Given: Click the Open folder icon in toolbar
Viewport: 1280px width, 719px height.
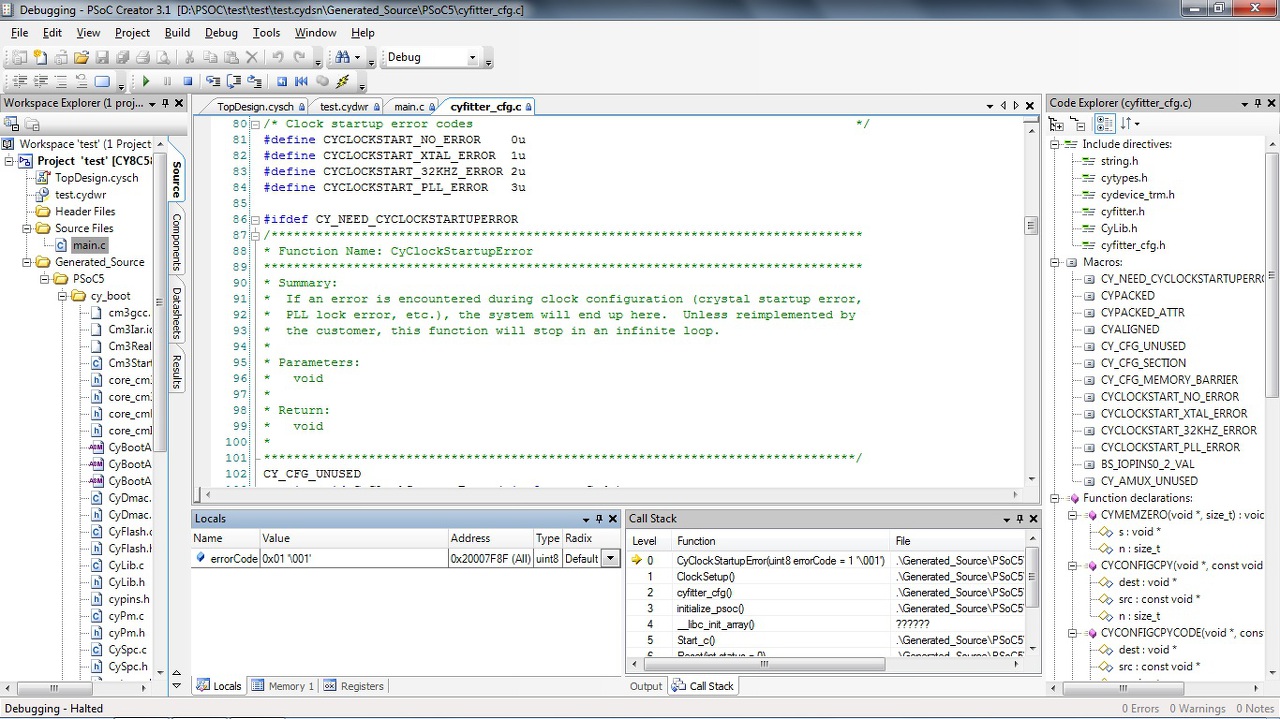Looking at the screenshot, I should [x=82, y=57].
